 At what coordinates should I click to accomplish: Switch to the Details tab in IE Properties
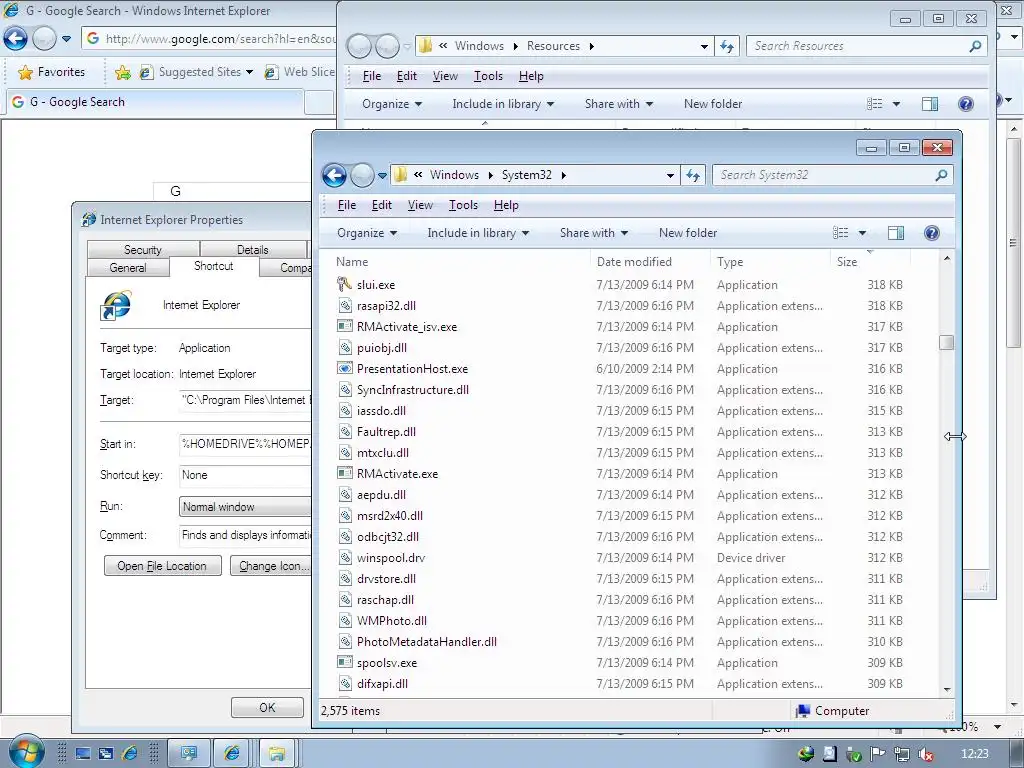tap(253, 249)
